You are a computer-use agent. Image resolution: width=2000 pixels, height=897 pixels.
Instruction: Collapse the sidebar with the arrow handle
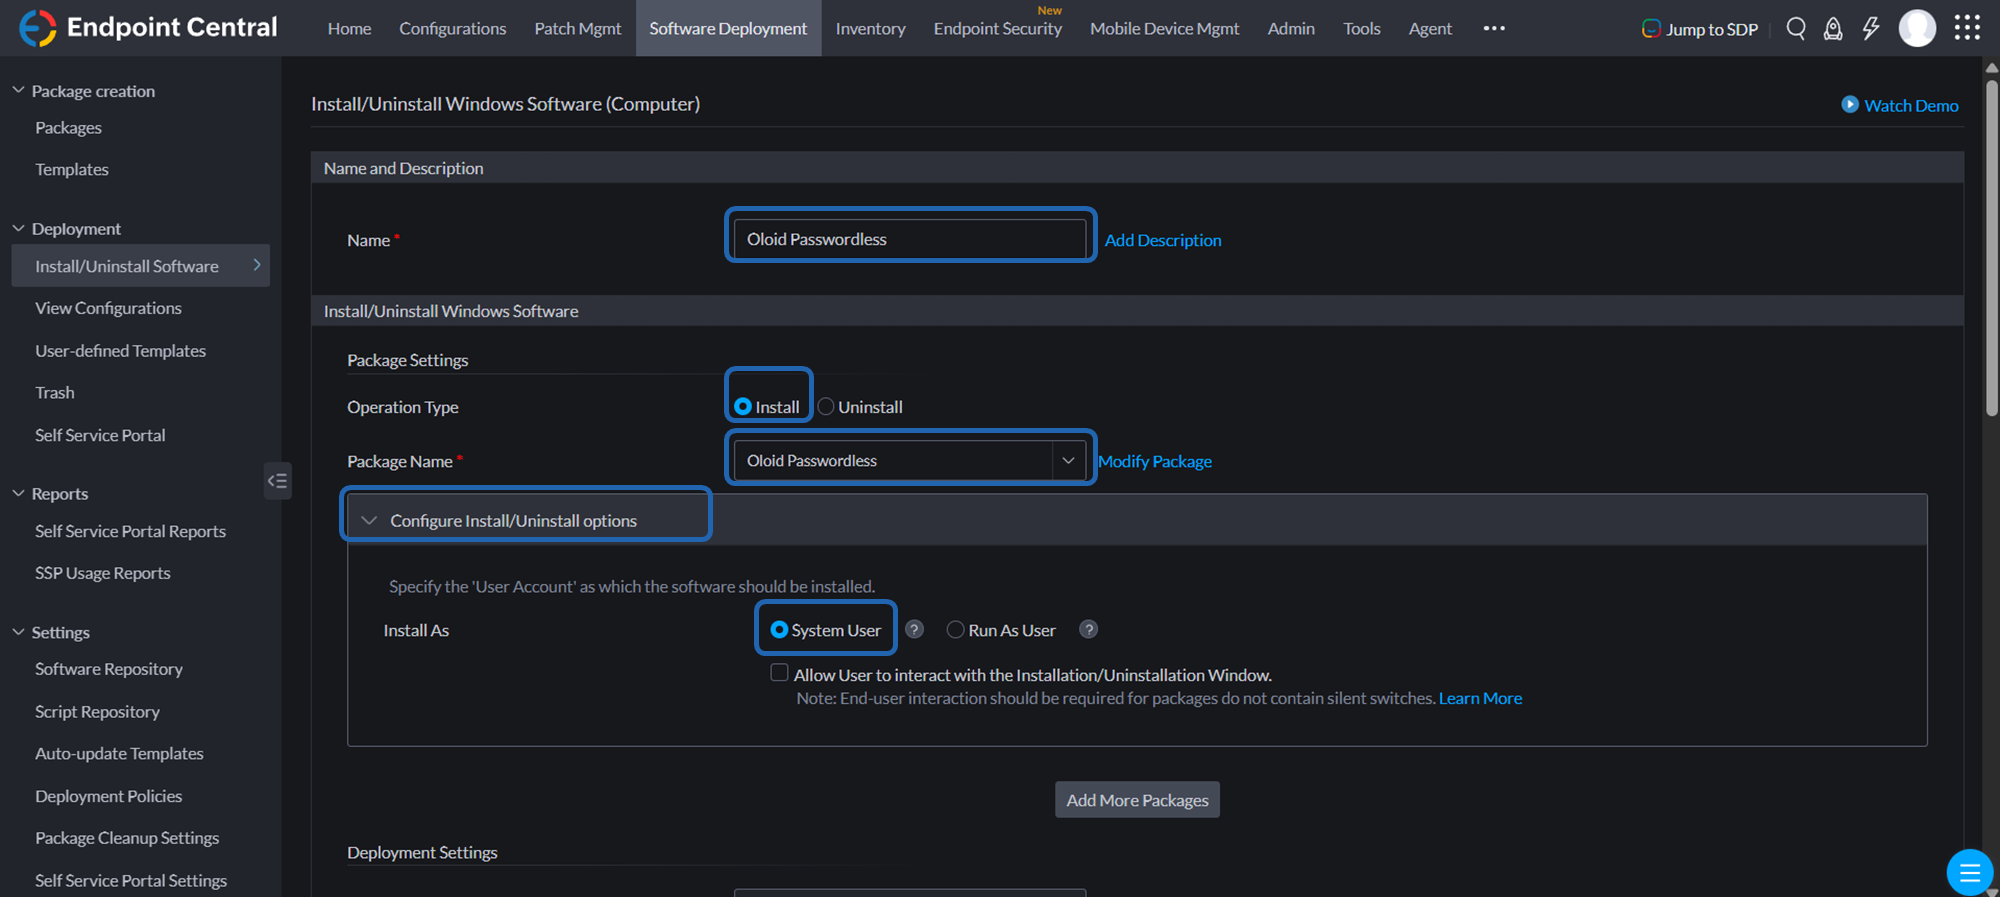(277, 481)
